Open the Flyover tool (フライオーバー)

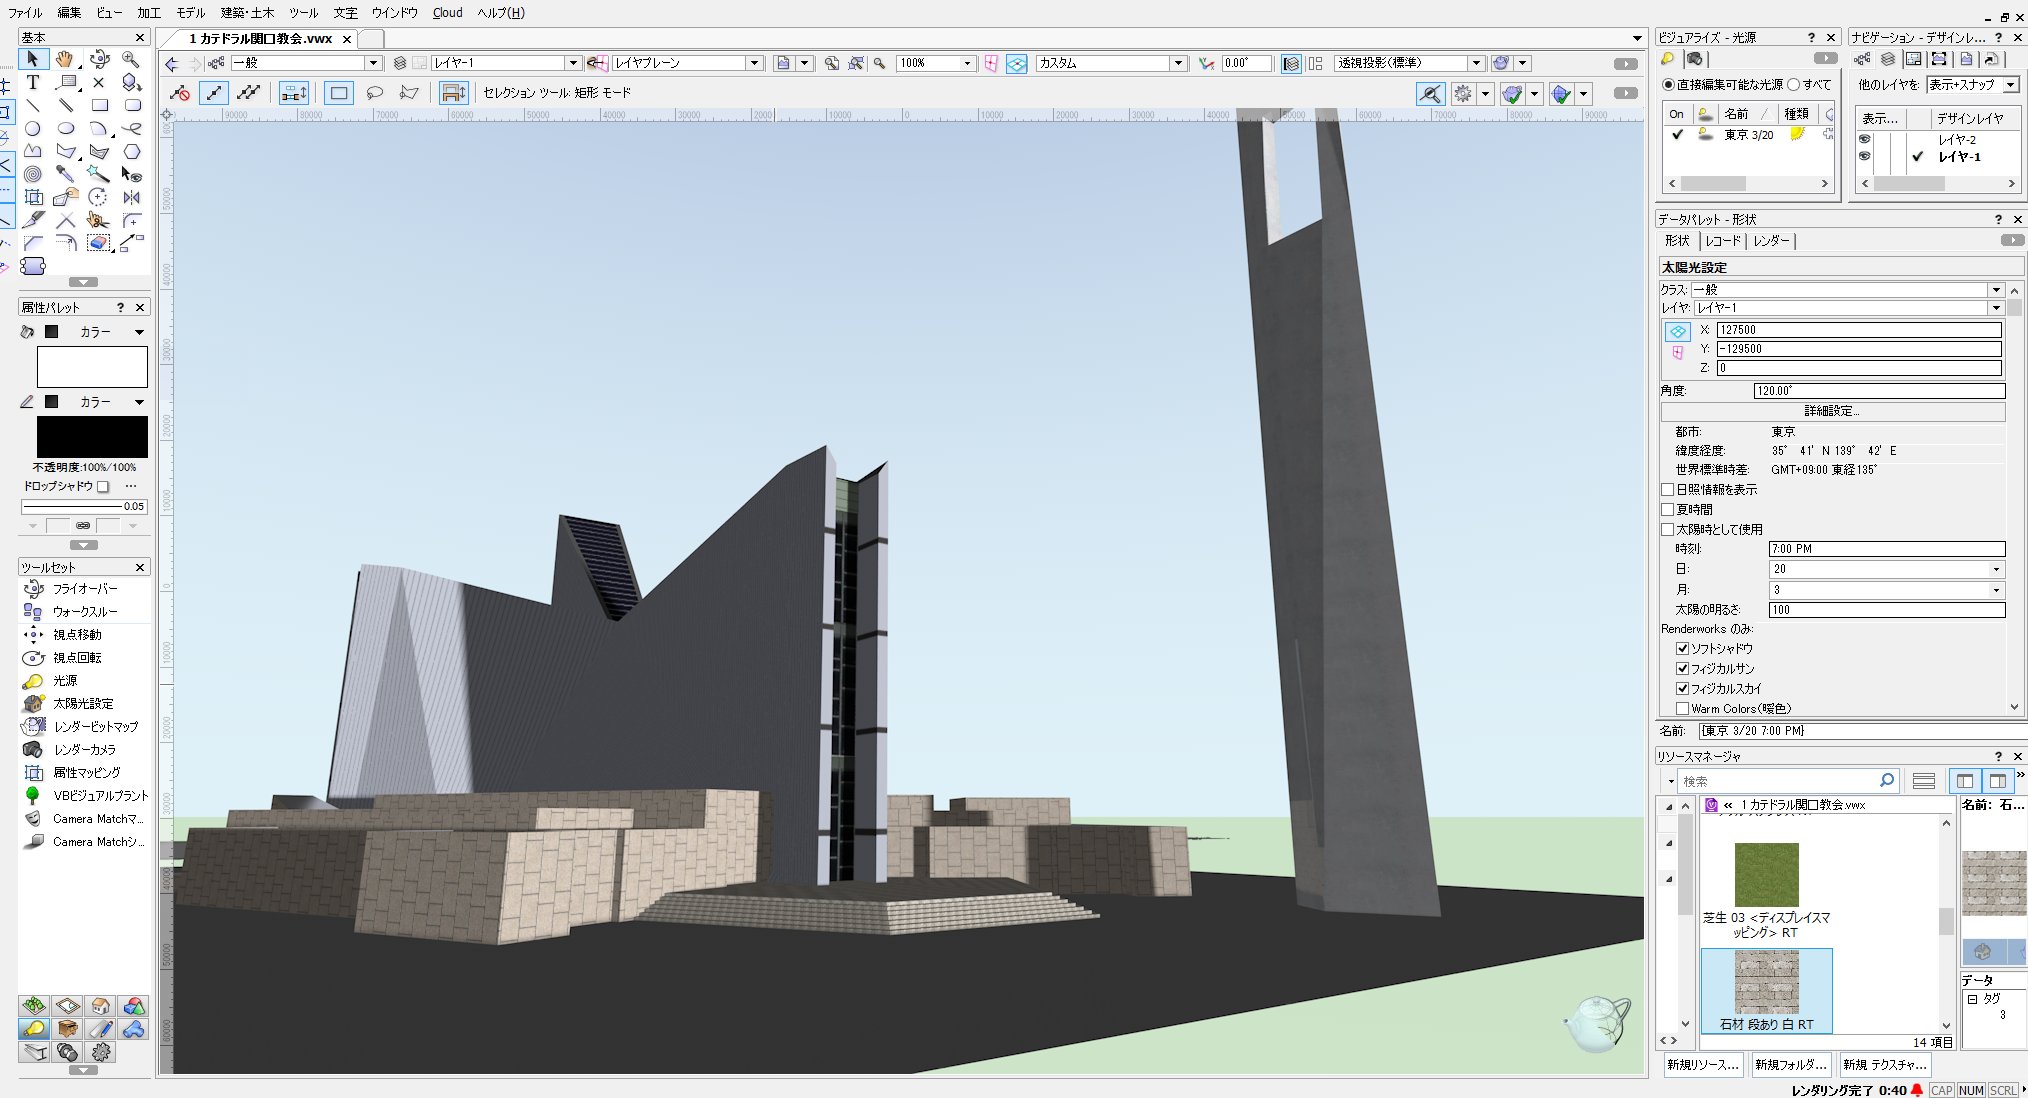[84, 589]
